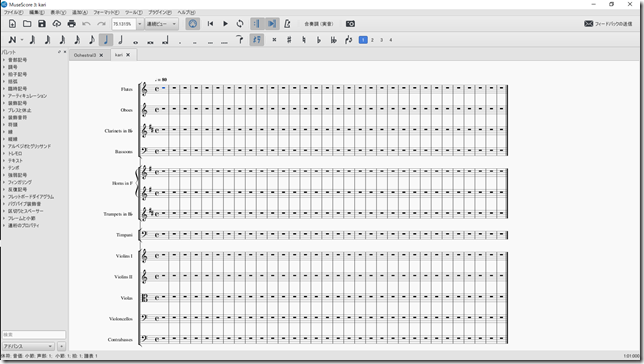Screen dimensions: 644x364
Task: Click the palette search field
Action: (34, 335)
